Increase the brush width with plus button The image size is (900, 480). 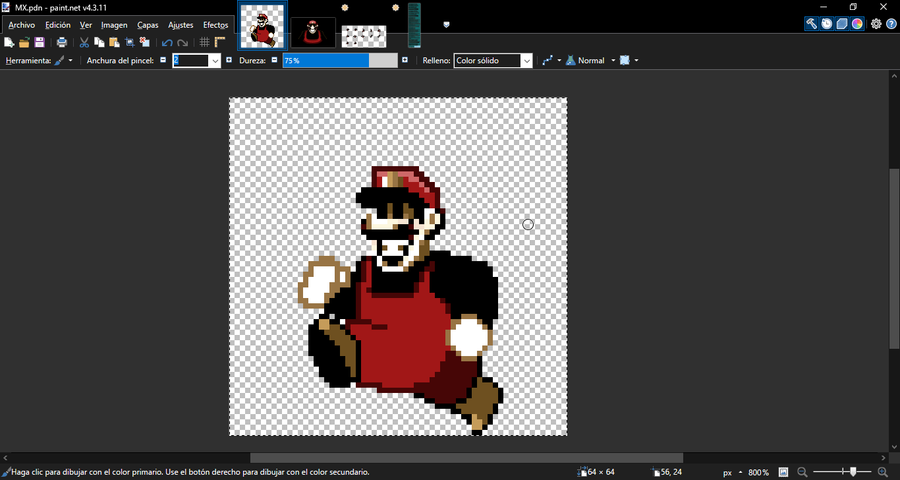coord(228,60)
